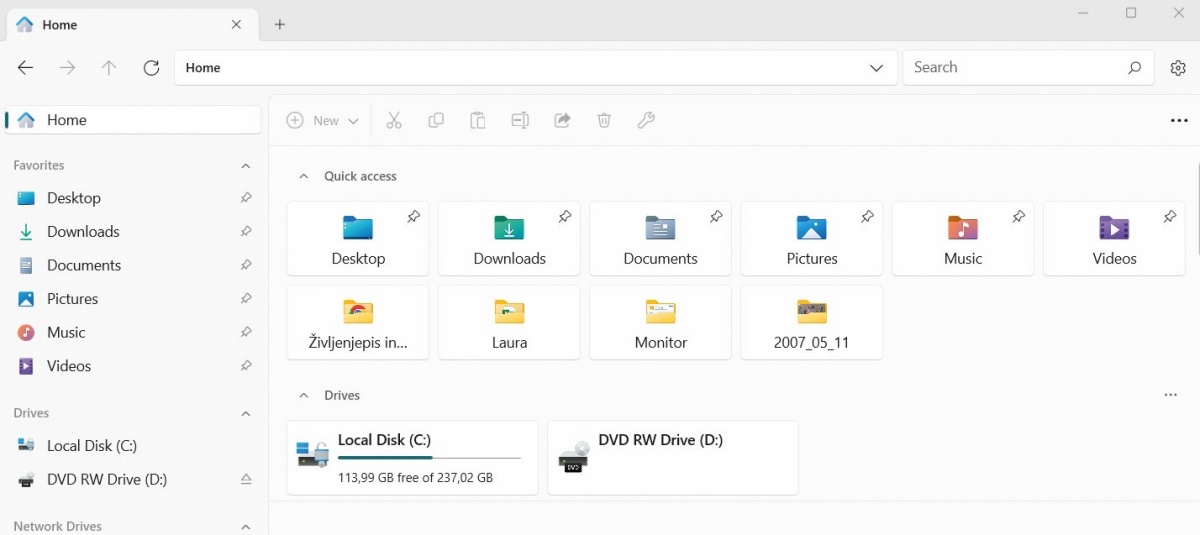Collapse the Drives group in main pane
This screenshot has height=535, width=1200.
point(304,395)
